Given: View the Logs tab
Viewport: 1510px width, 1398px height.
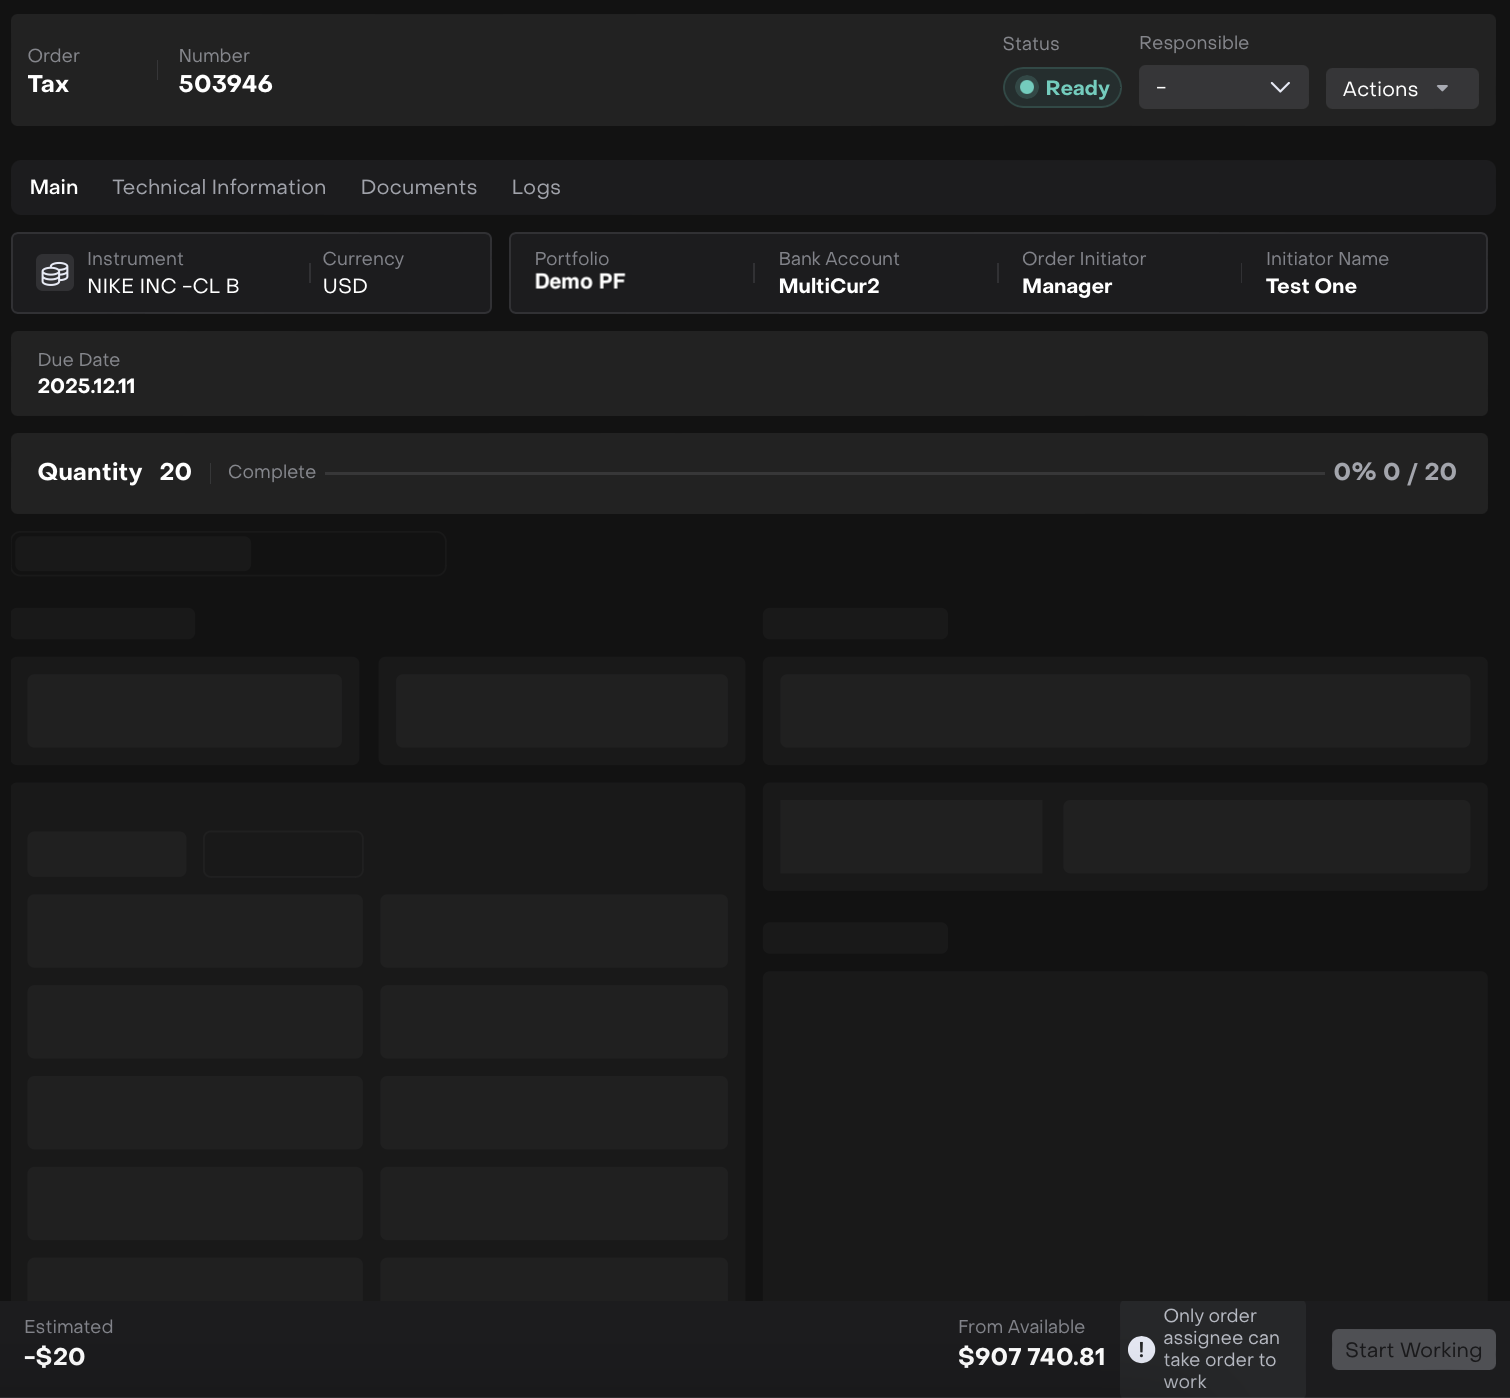Looking at the screenshot, I should (x=535, y=187).
